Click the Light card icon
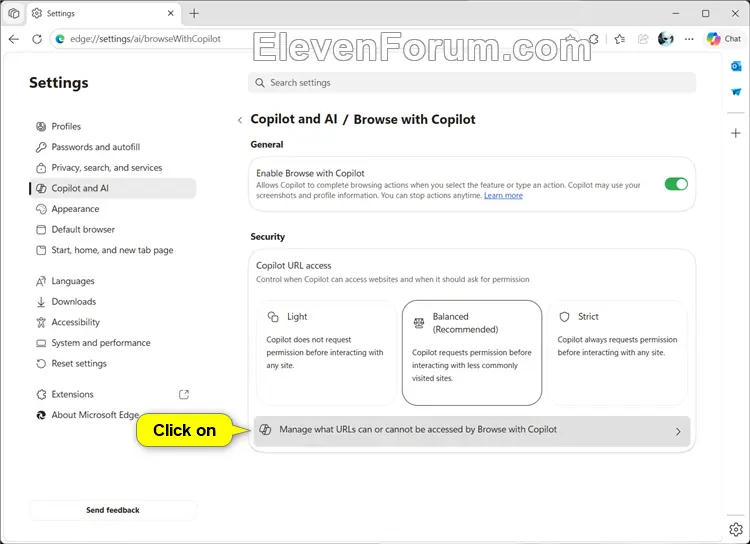750x544 pixels. point(273,317)
